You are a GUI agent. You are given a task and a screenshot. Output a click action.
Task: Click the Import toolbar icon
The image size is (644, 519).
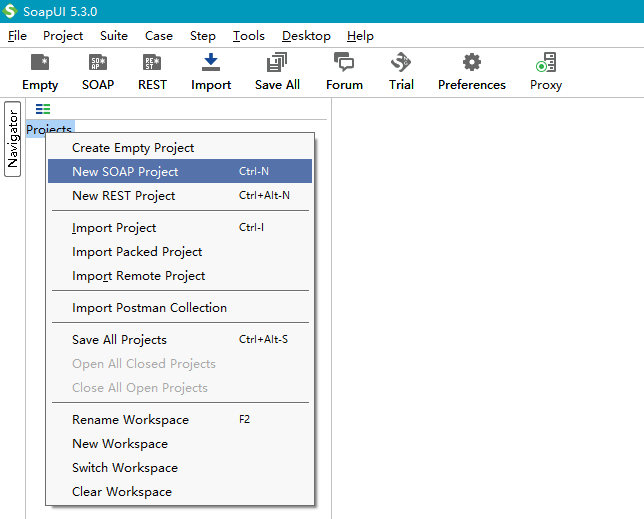(x=211, y=62)
